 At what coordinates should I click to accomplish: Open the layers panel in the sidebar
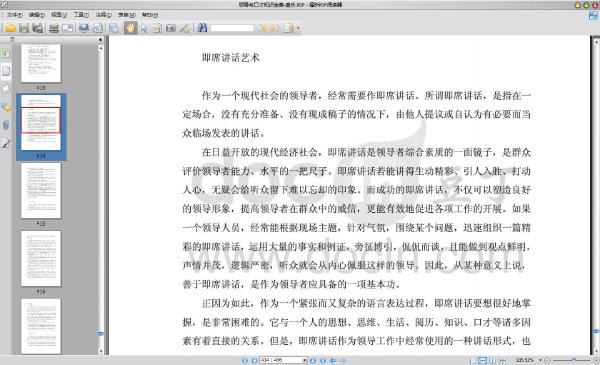click(6, 89)
